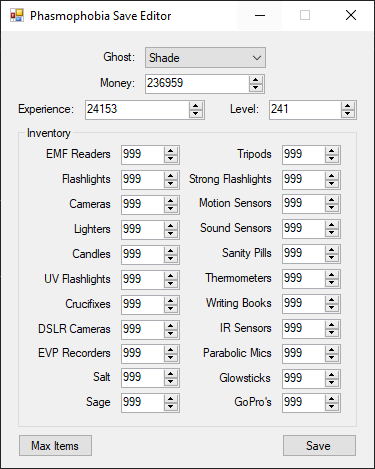The height and width of the screenshot is (469, 375).
Task: Increase GoPro's count with up arrow
Action: point(332,399)
